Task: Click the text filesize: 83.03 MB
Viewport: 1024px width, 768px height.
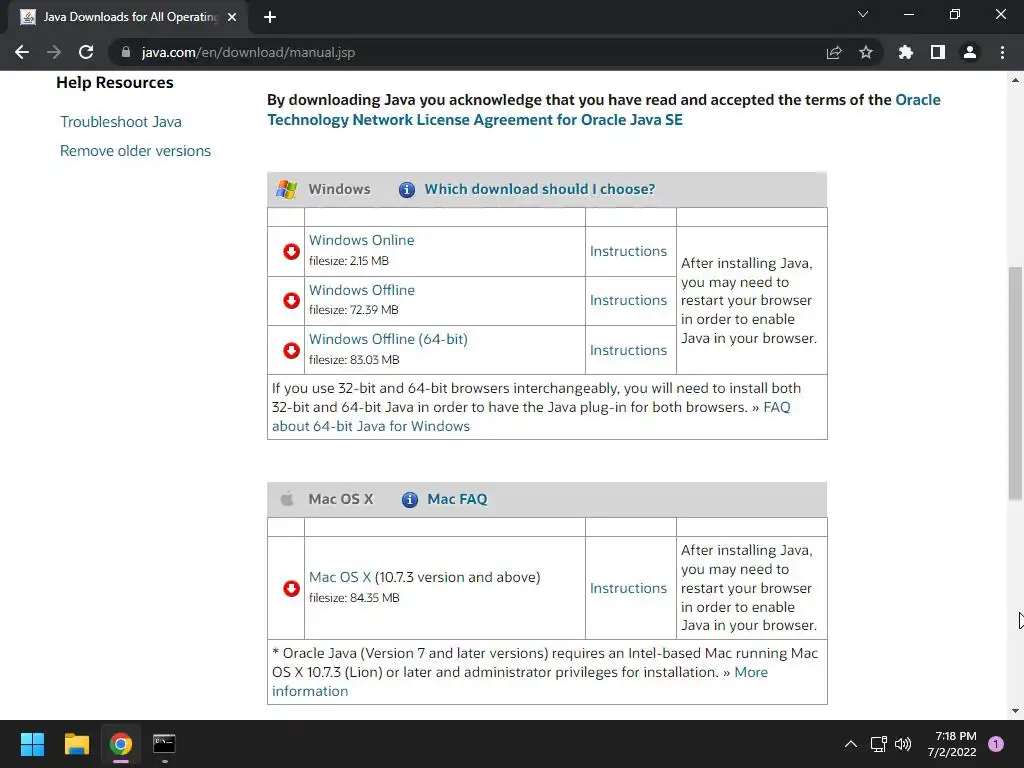Action: point(354,360)
